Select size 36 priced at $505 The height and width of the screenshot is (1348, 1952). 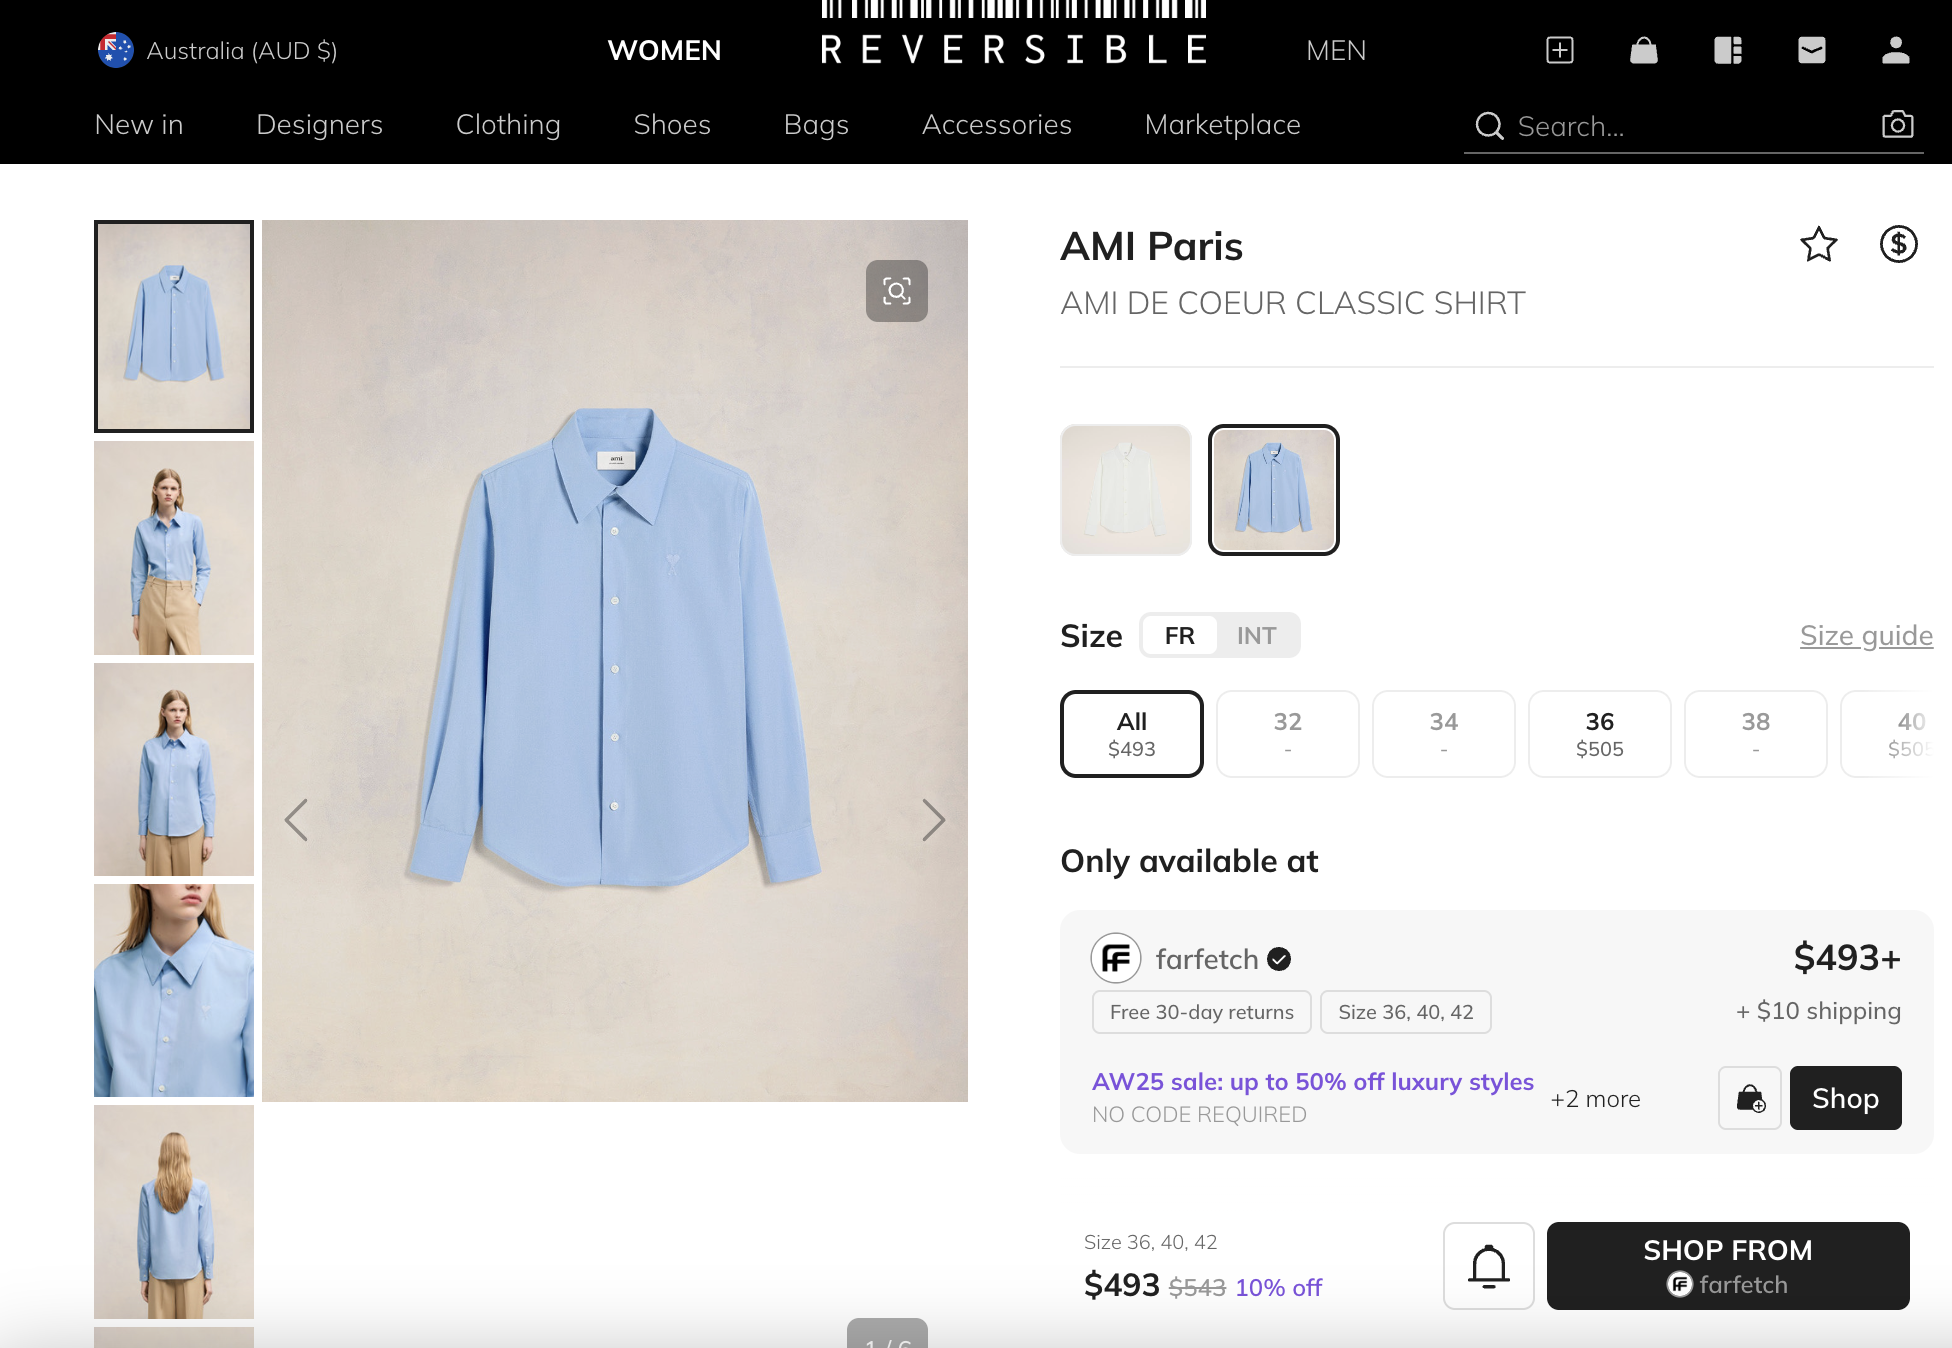tap(1599, 733)
